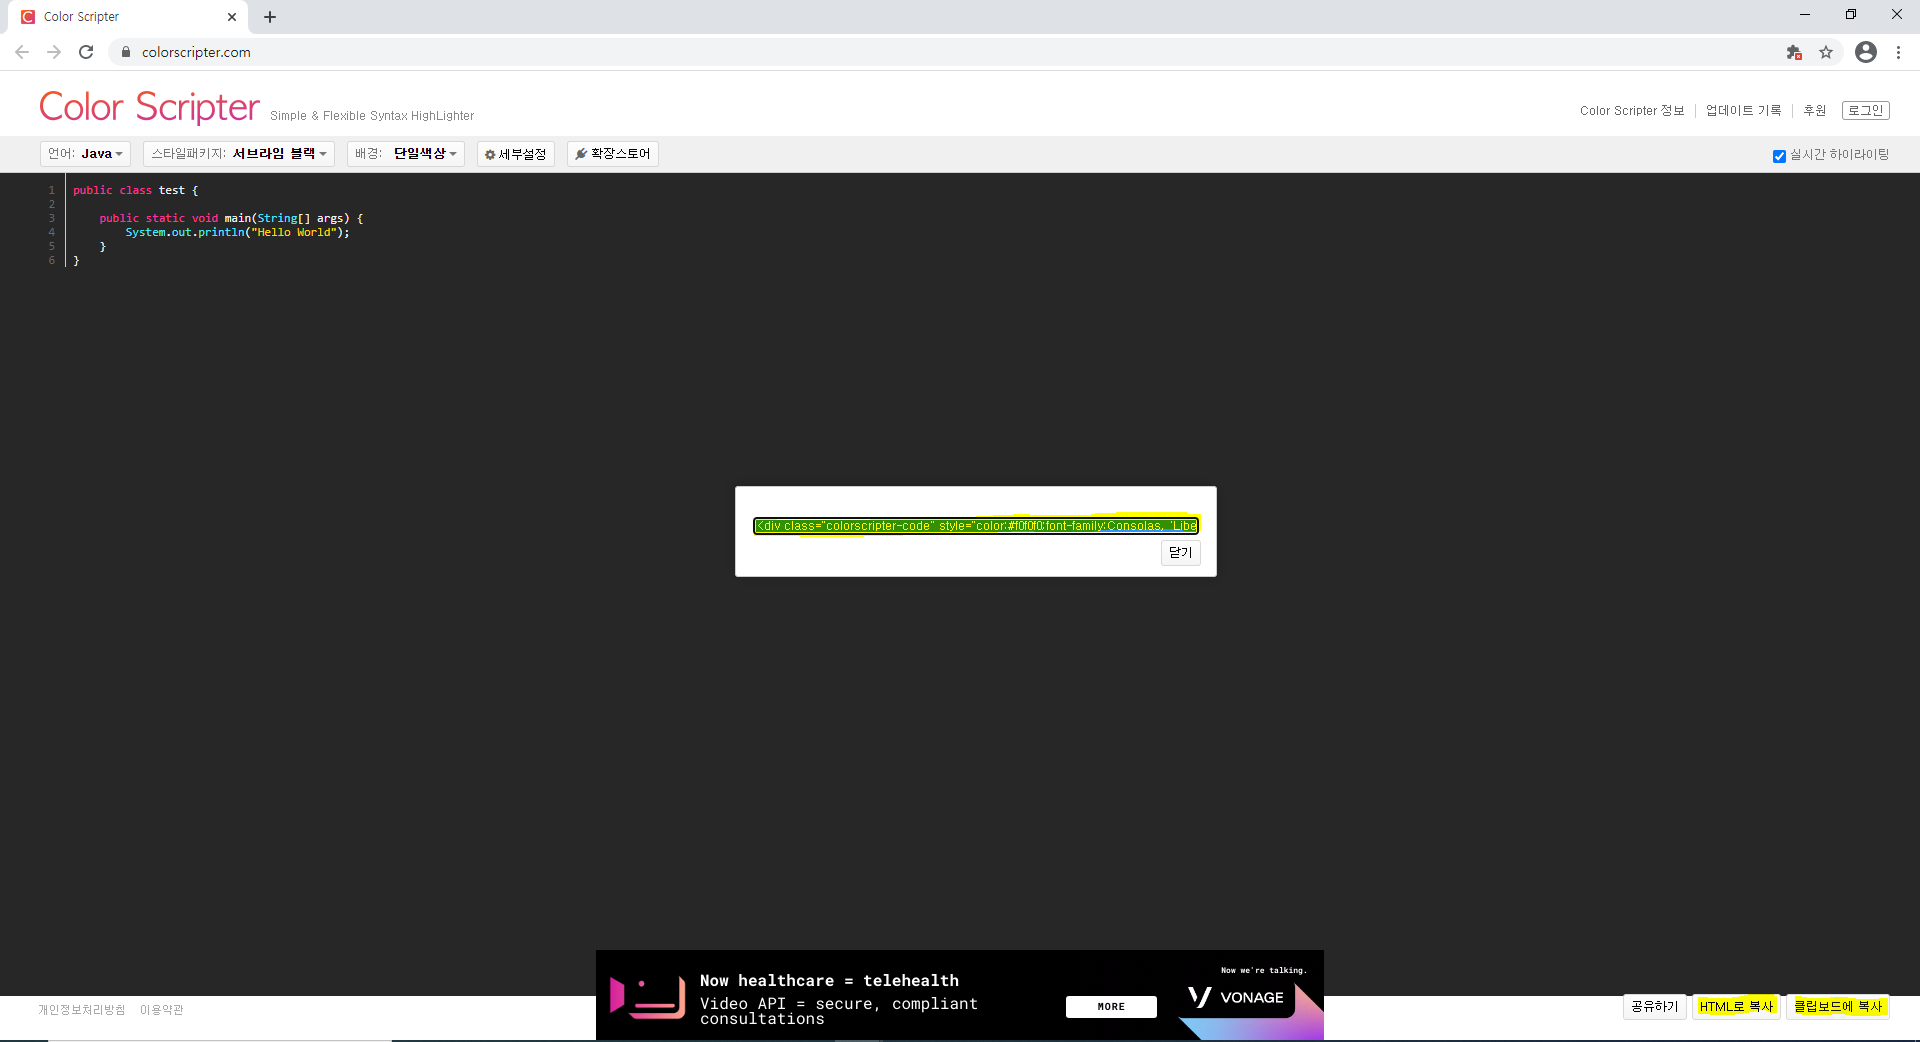Open the Chrome three-dot menu
This screenshot has height=1042, width=1920.
[x=1898, y=52]
